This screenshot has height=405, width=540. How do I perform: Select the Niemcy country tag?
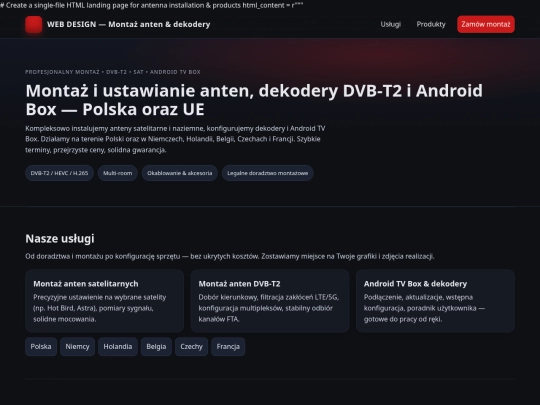click(77, 346)
